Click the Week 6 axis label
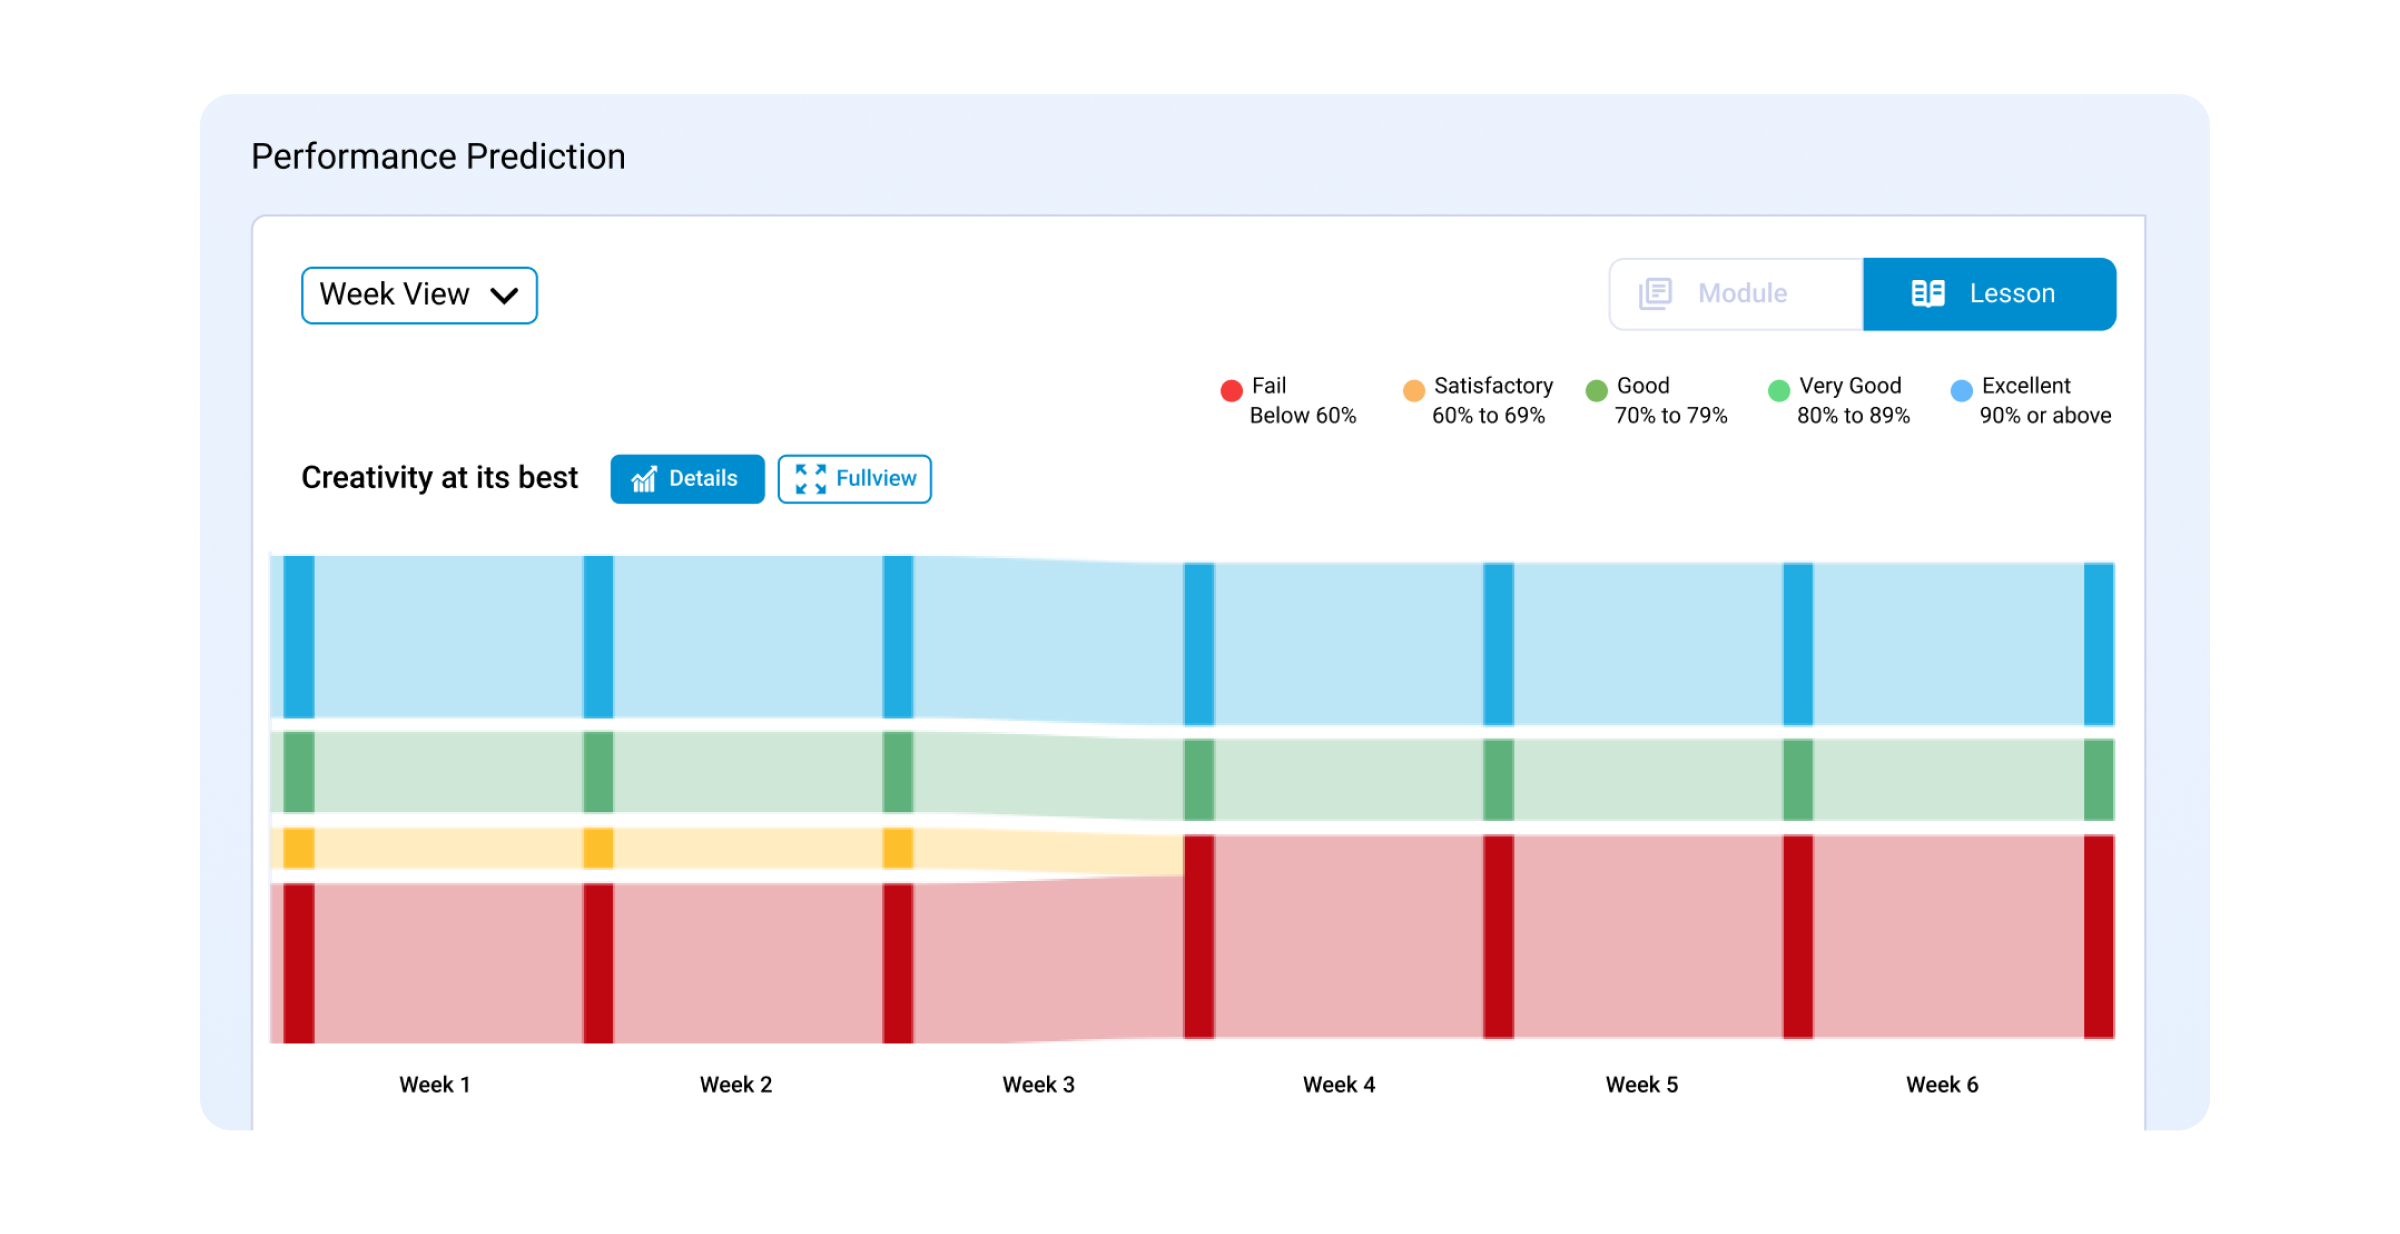 coord(1942,1085)
